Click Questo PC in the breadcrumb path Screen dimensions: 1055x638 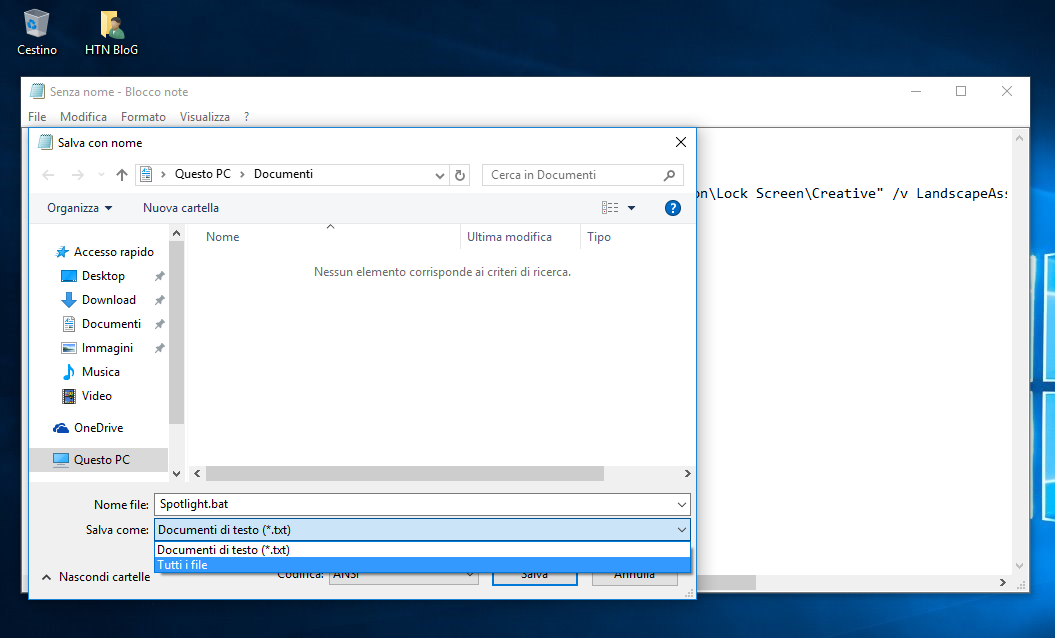click(x=203, y=174)
